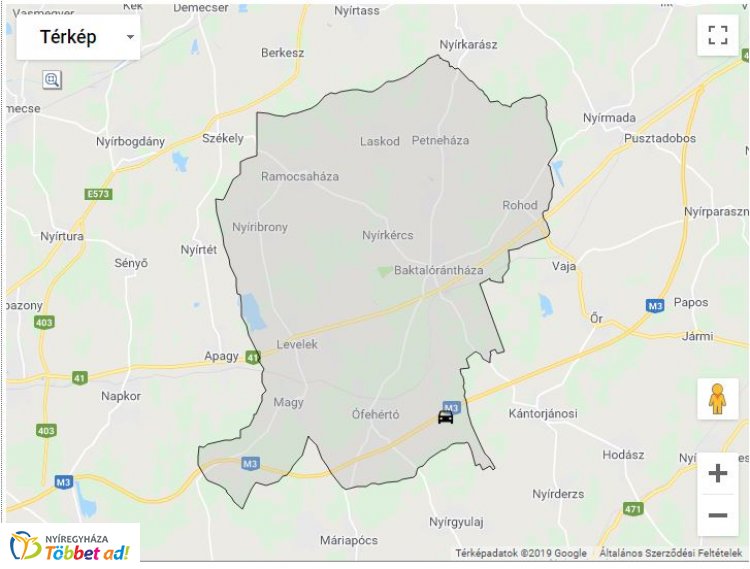Image resolution: width=750 pixels, height=569 pixels.
Task: Zoom out with the minus button
Action: click(x=717, y=515)
